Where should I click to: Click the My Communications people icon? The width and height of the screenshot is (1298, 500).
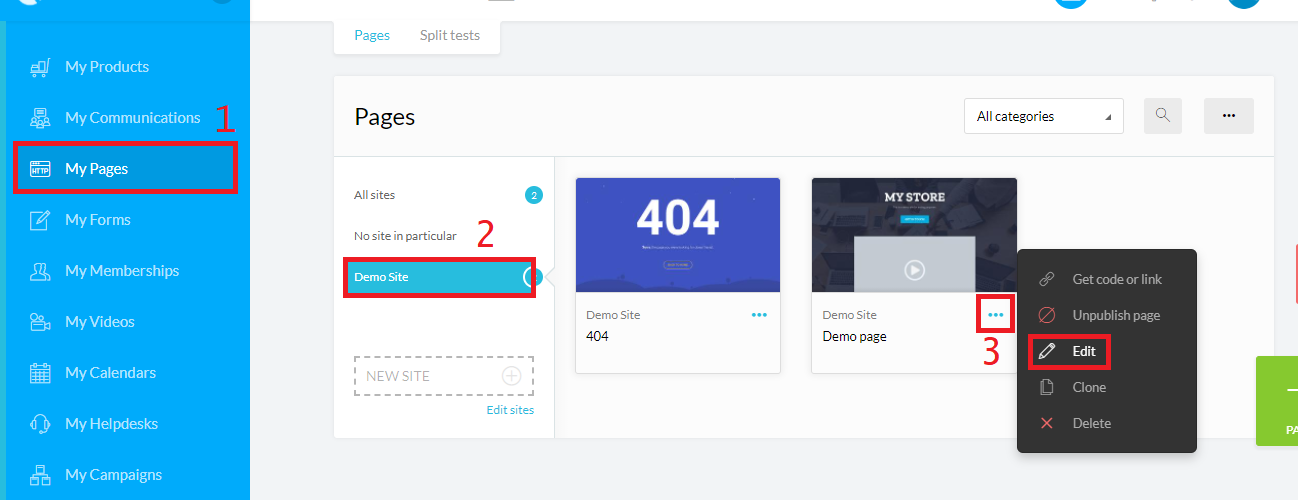(x=40, y=118)
